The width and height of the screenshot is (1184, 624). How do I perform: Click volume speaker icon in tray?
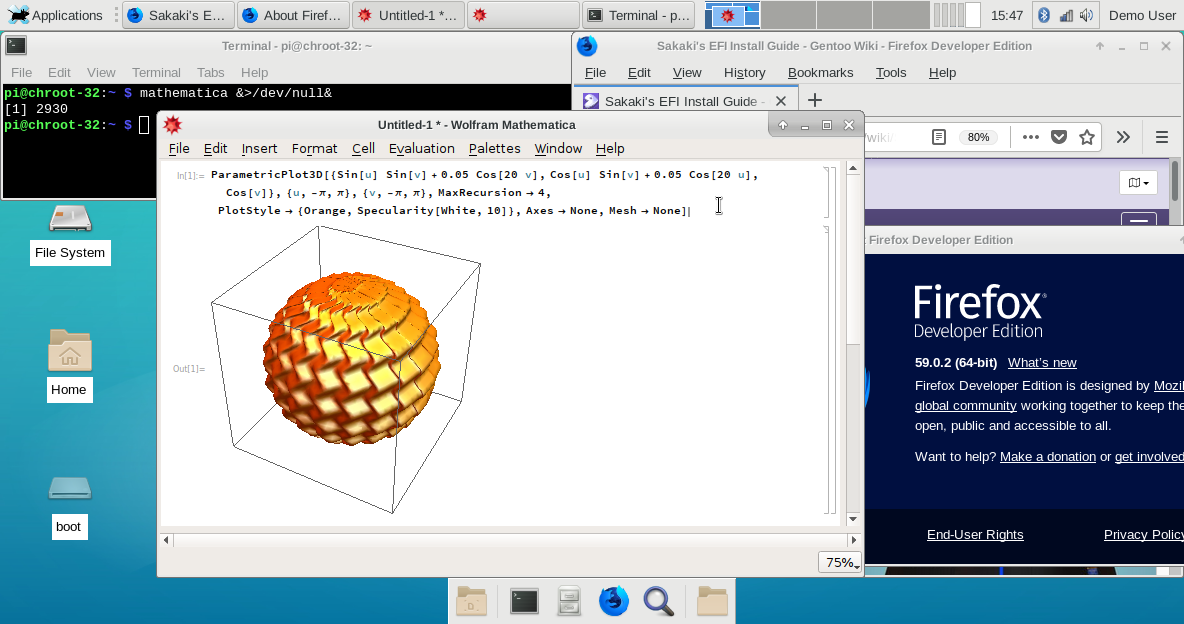(1087, 15)
